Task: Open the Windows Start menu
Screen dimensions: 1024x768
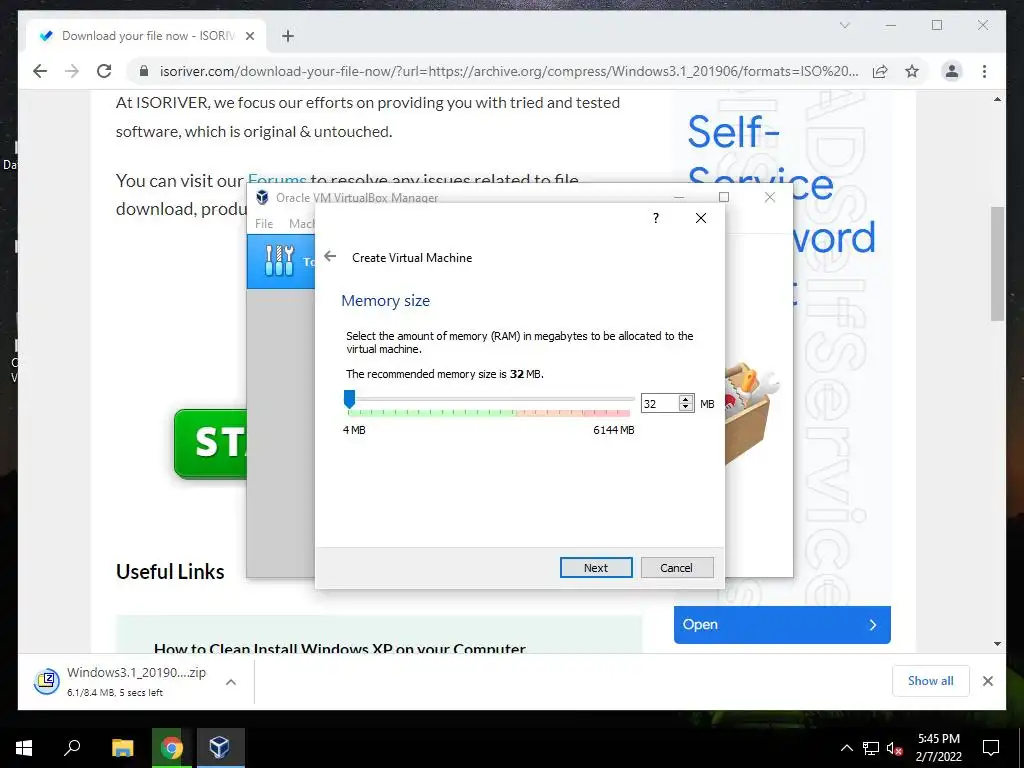Action: pos(24,748)
